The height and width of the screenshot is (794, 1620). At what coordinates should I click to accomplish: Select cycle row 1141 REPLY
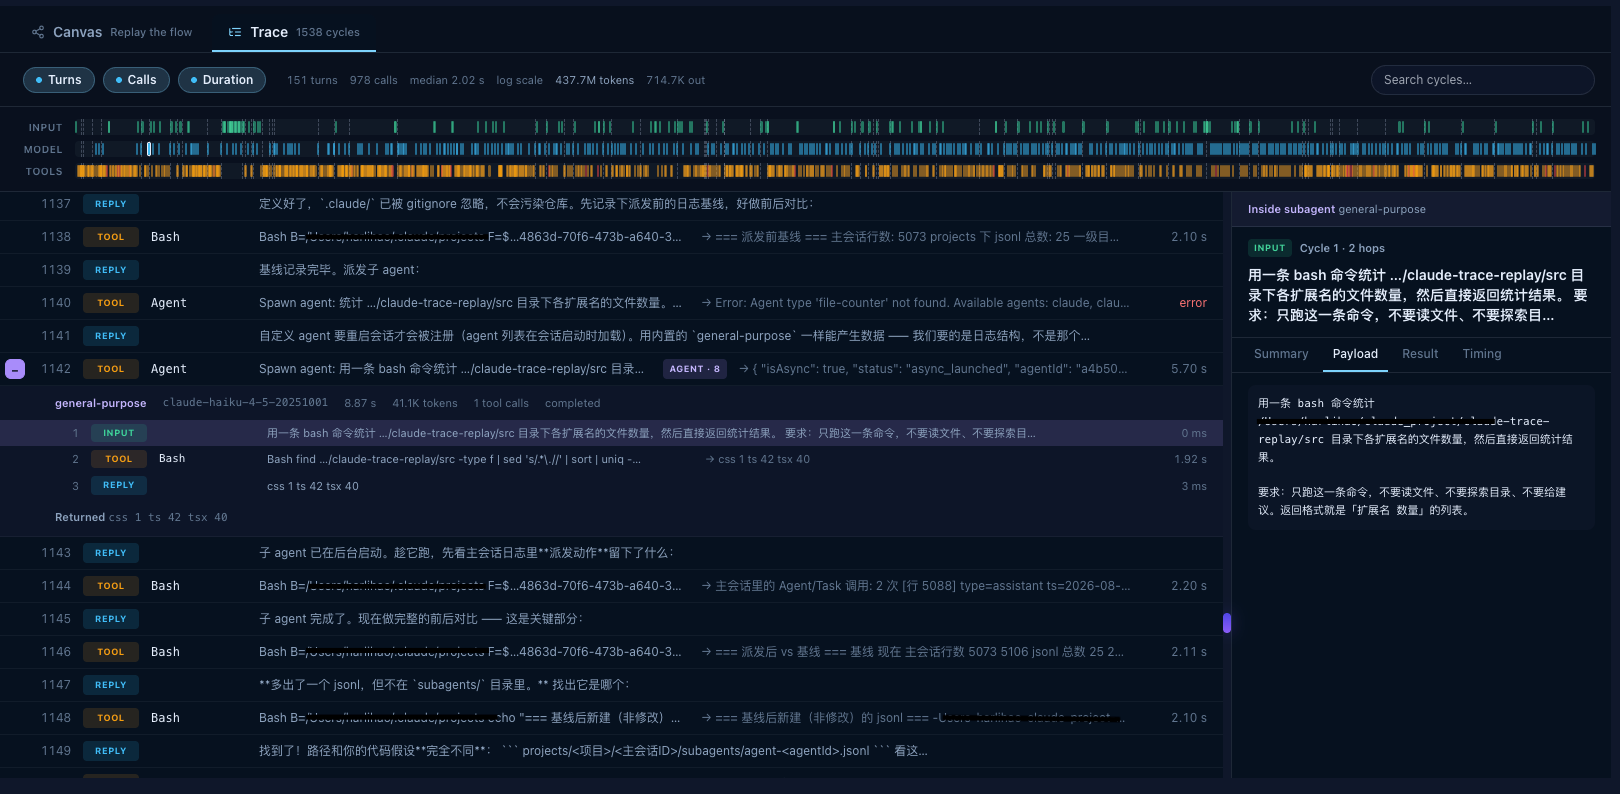click(611, 336)
